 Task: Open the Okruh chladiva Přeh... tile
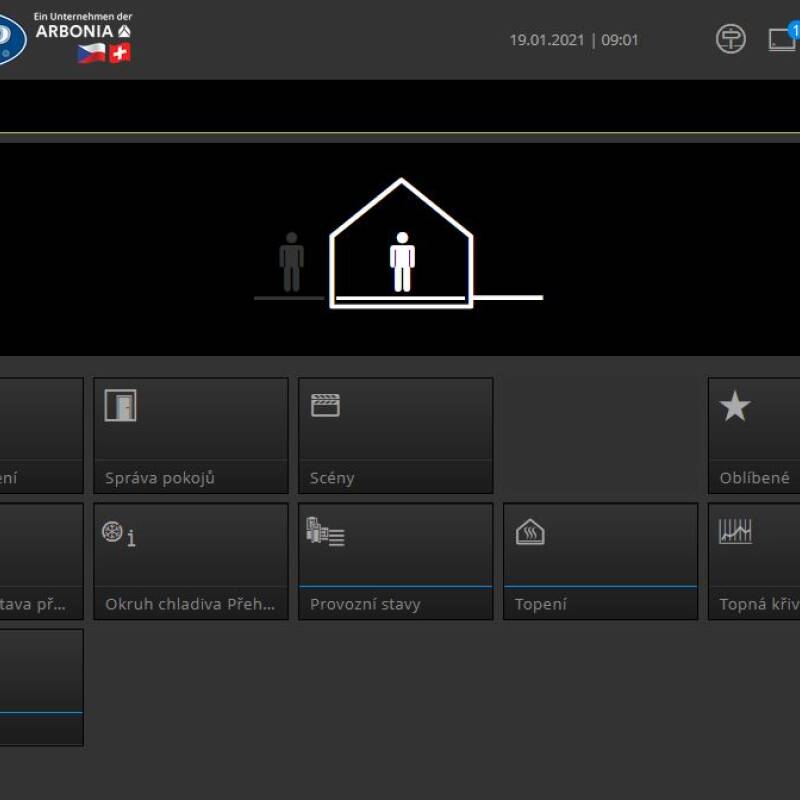pyautogui.click(x=191, y=561)
